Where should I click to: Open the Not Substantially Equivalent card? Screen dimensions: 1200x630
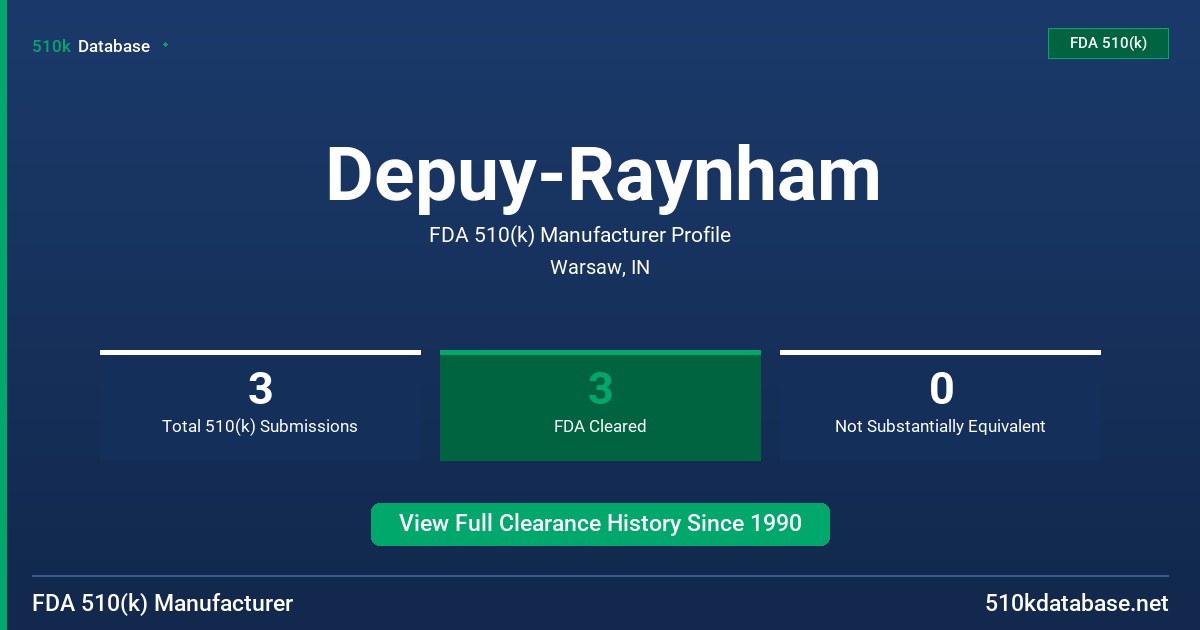pos(940,405)
